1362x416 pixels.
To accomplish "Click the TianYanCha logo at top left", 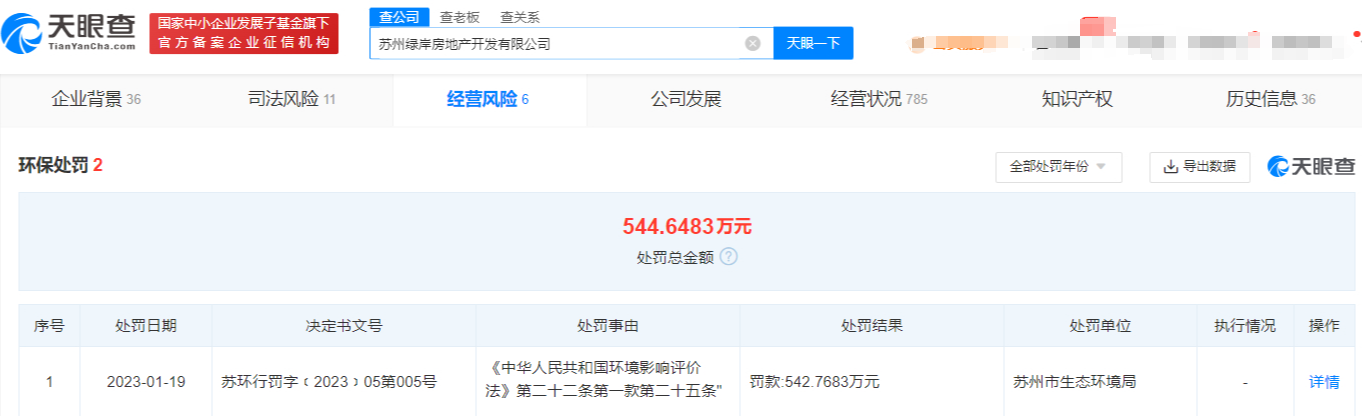I will pyautogui.click(x=69, y=34).
